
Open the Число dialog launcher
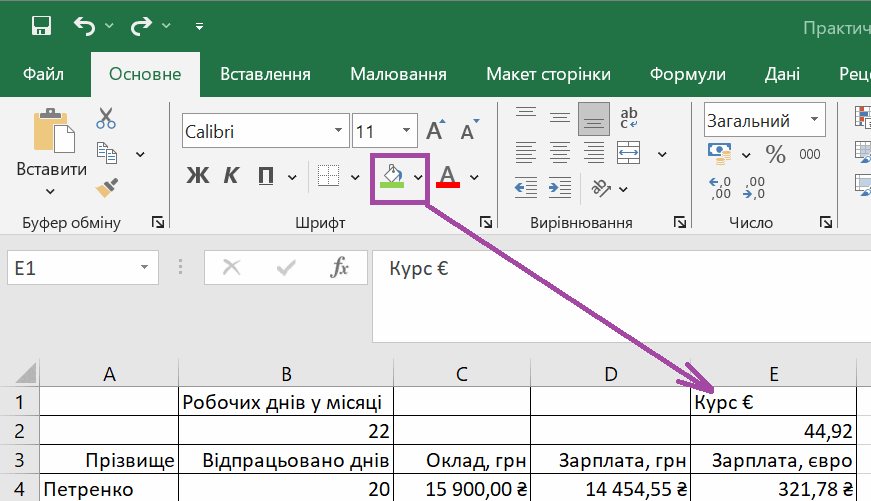[x=825, y=222]
